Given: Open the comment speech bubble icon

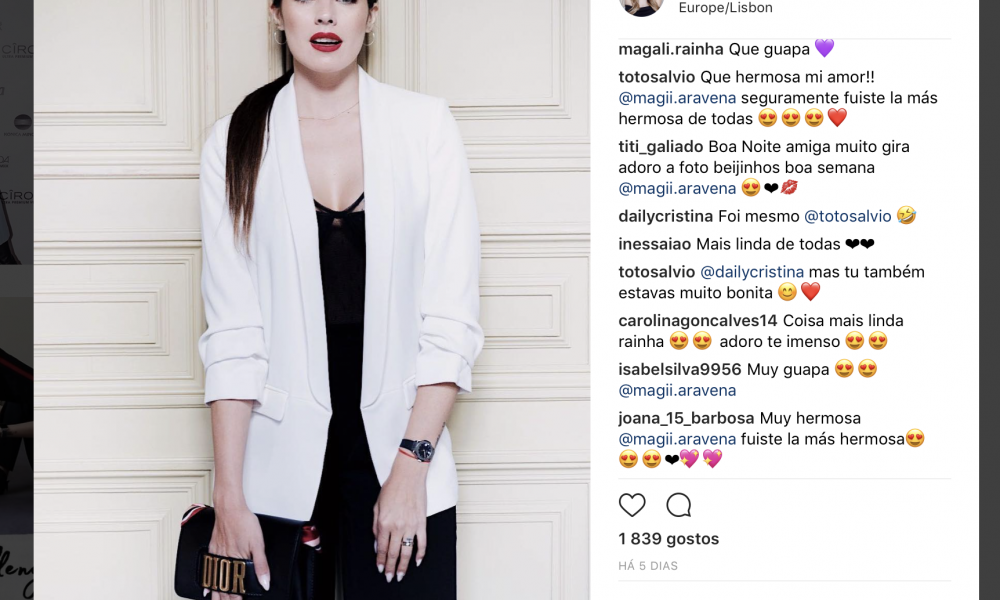Looking at the screenshot, I should coord(679,505).
